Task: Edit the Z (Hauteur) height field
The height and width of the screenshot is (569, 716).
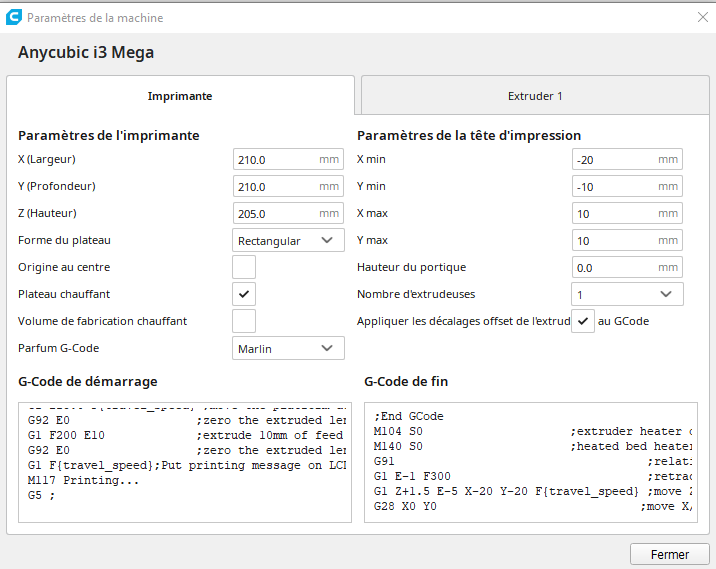Action: [x=288, y=213]
